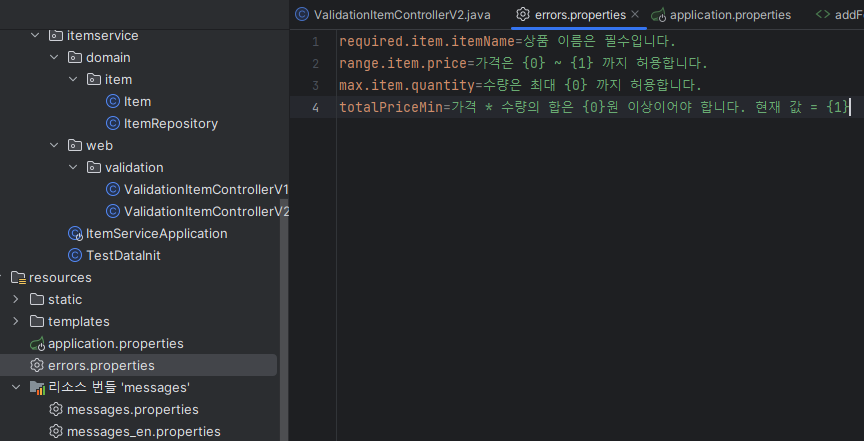Click the project tree vertical scrollbar
This screenshot has height=441, width=864.
284,320
